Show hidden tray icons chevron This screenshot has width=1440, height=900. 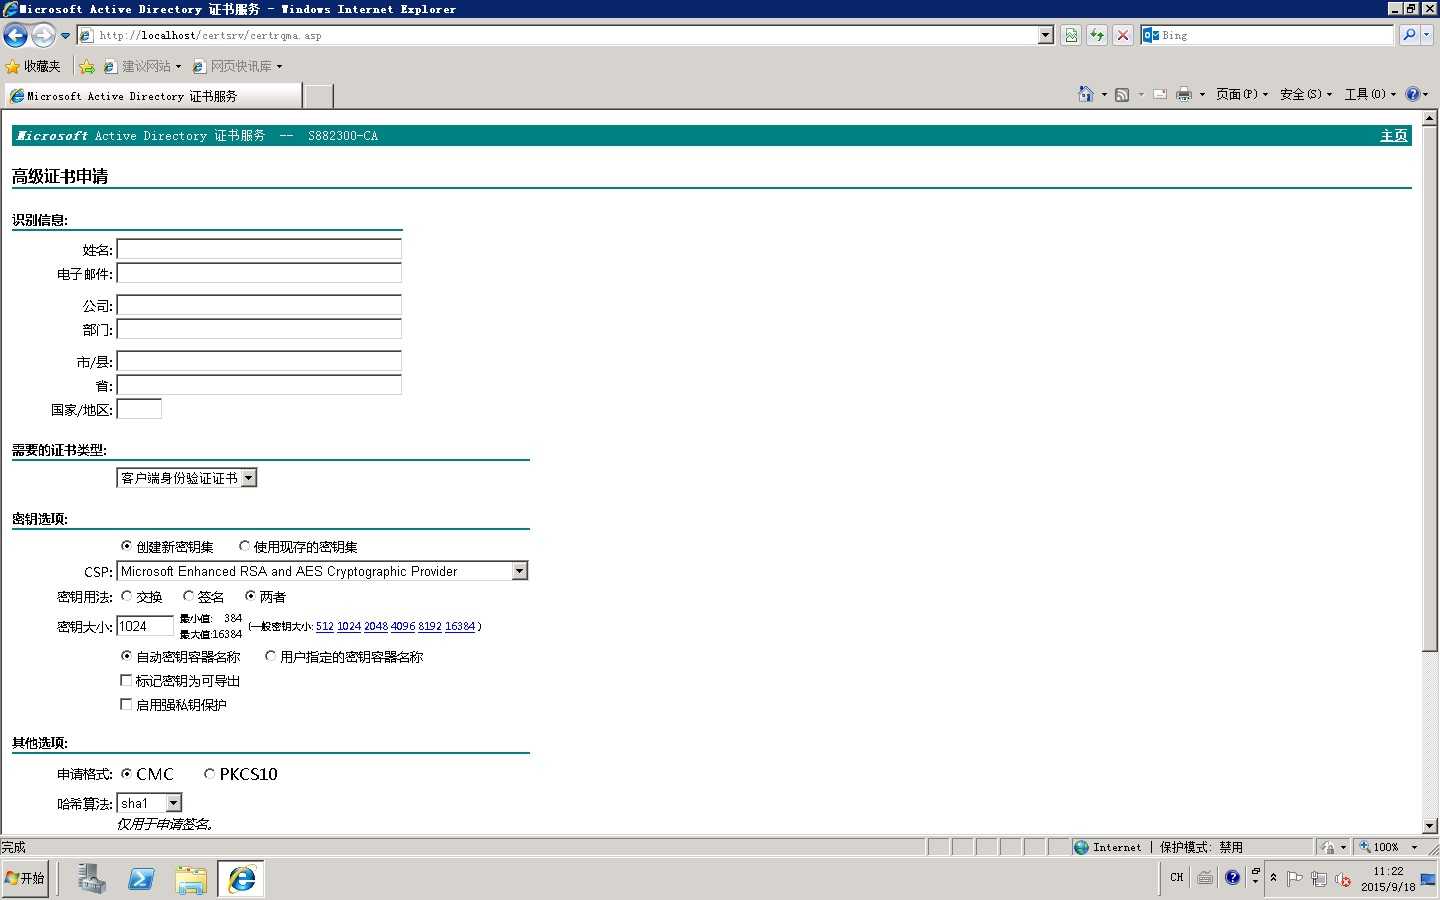(1273, 878)
